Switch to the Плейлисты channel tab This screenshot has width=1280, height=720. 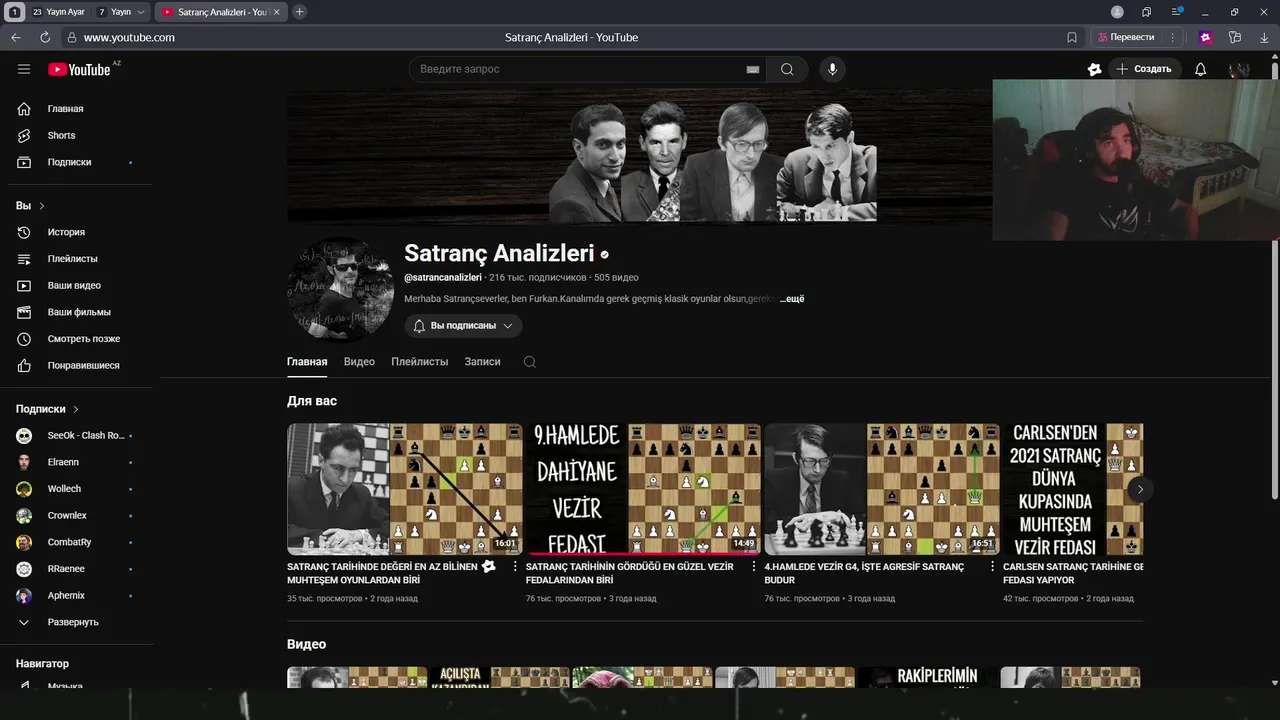click(x=420, y=362)
